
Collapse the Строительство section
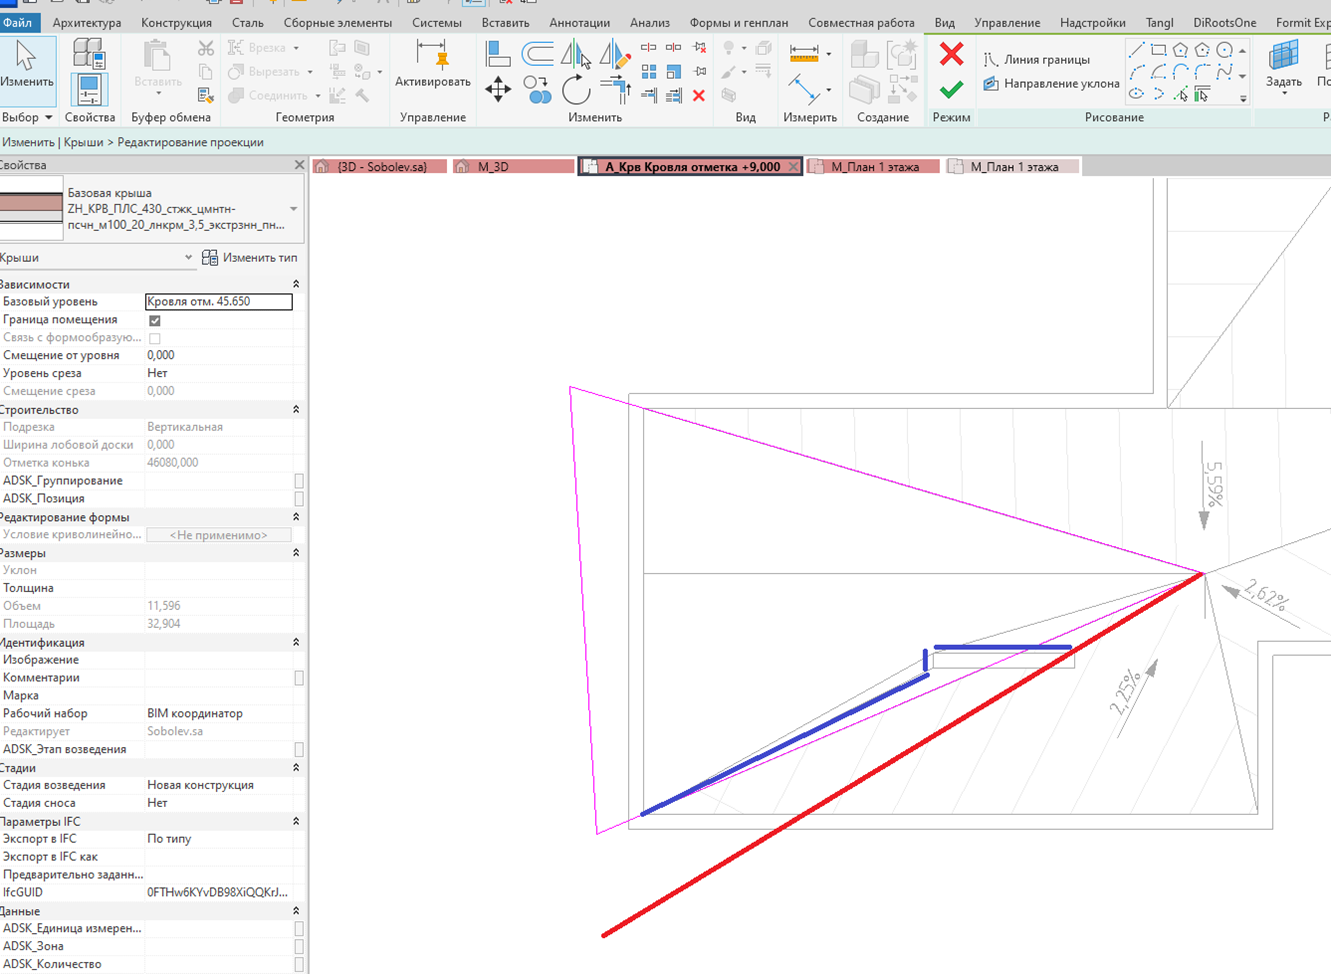(x=295, y=410)
